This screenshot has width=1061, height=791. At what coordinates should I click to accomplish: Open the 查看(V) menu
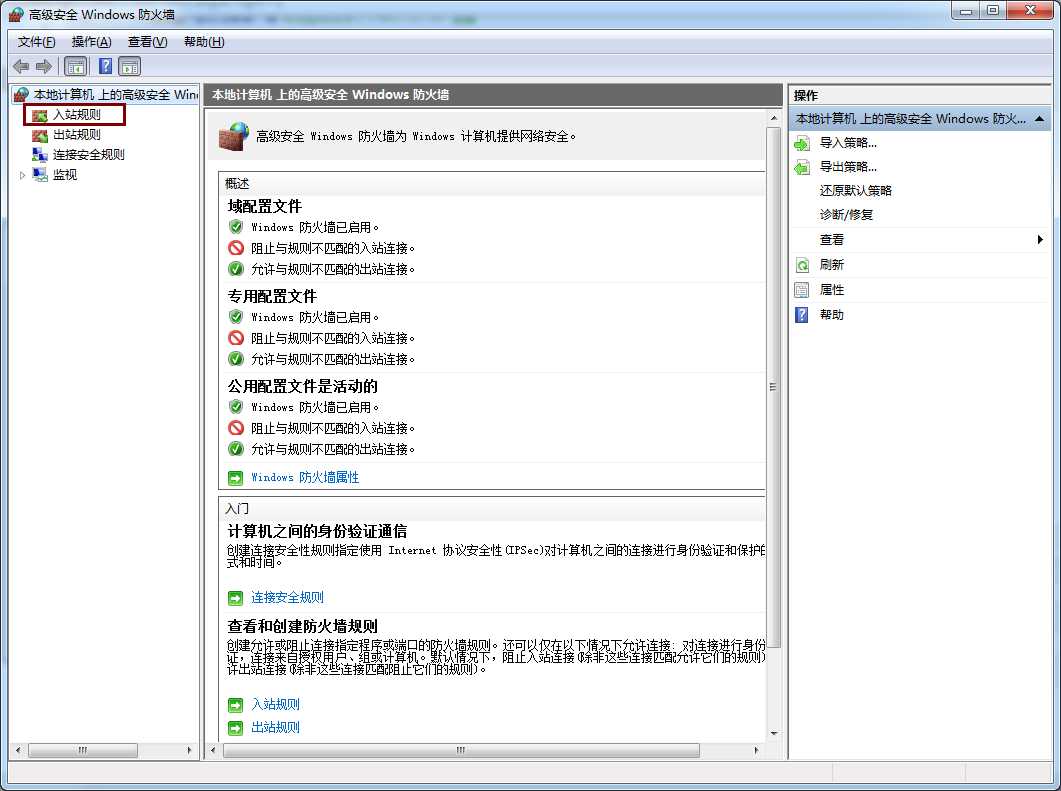click(x=148, y=42)
